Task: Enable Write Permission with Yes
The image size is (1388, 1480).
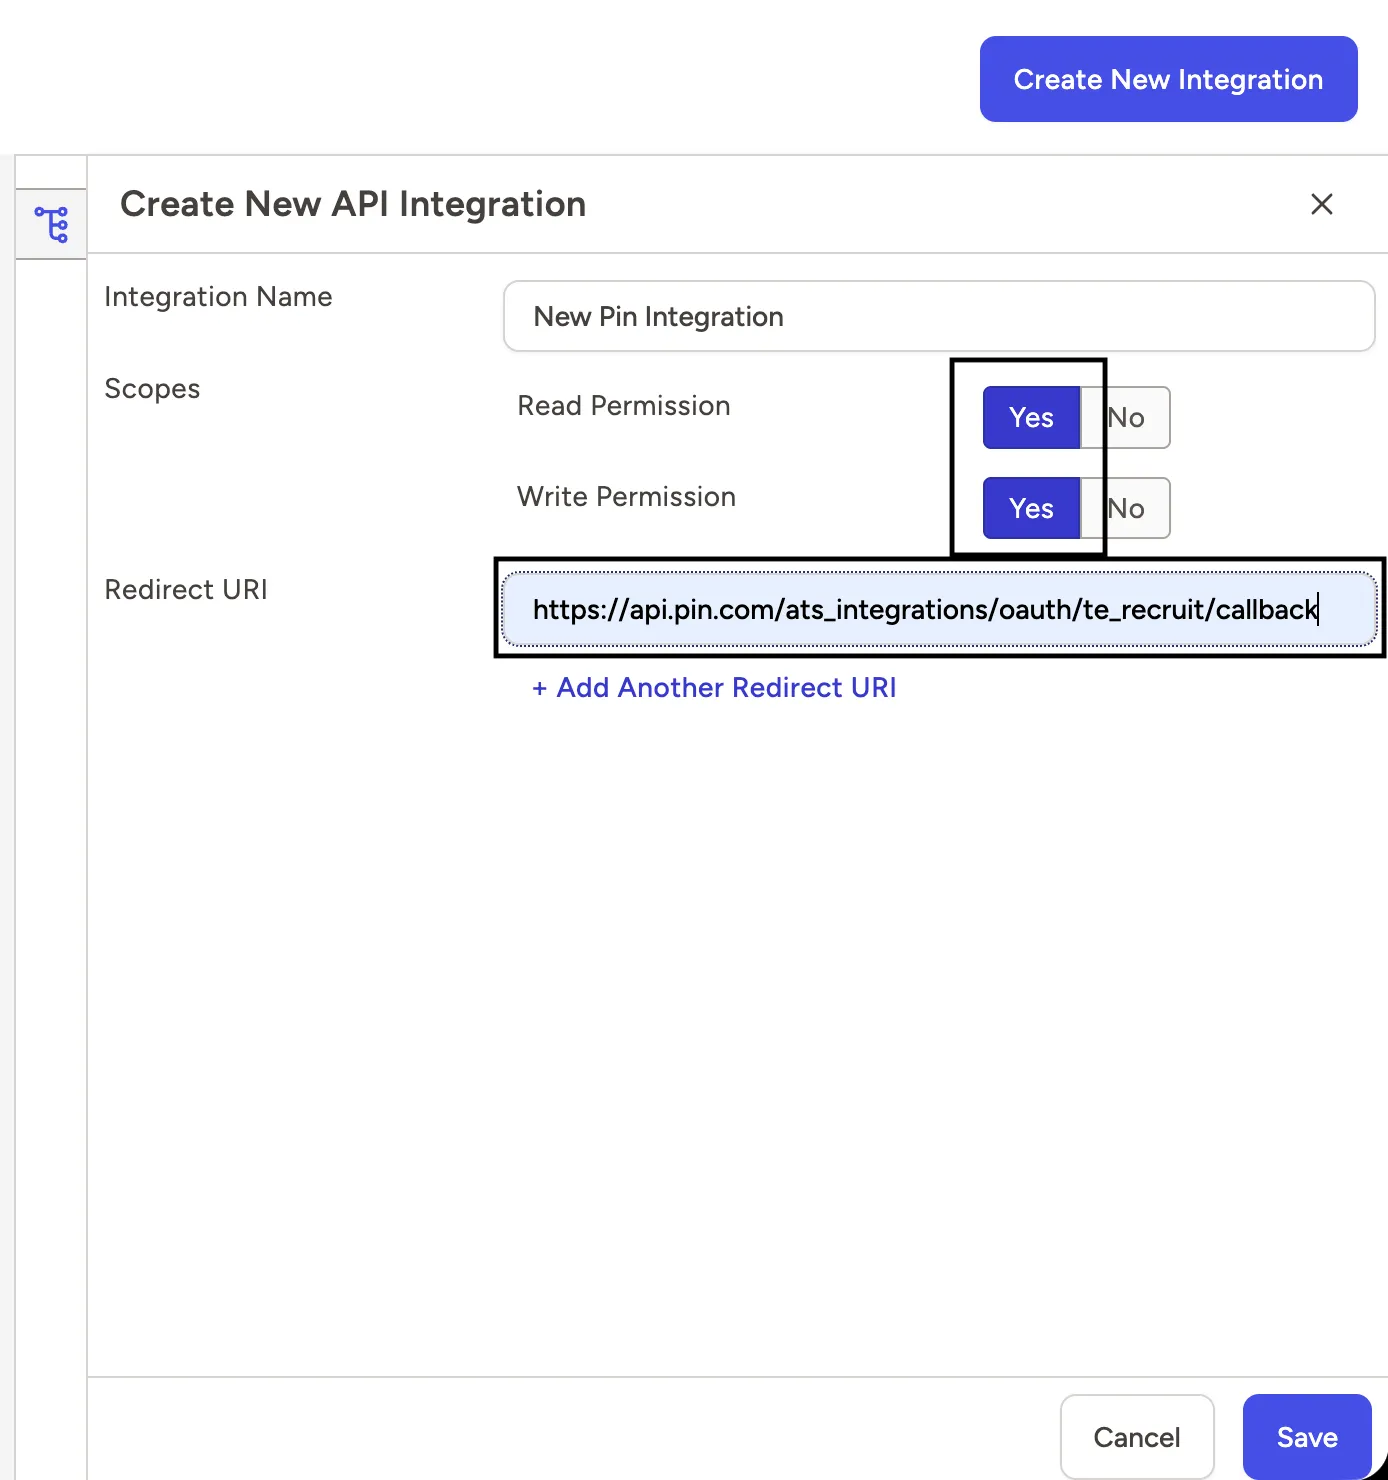Action: (x=1031, y=508)
